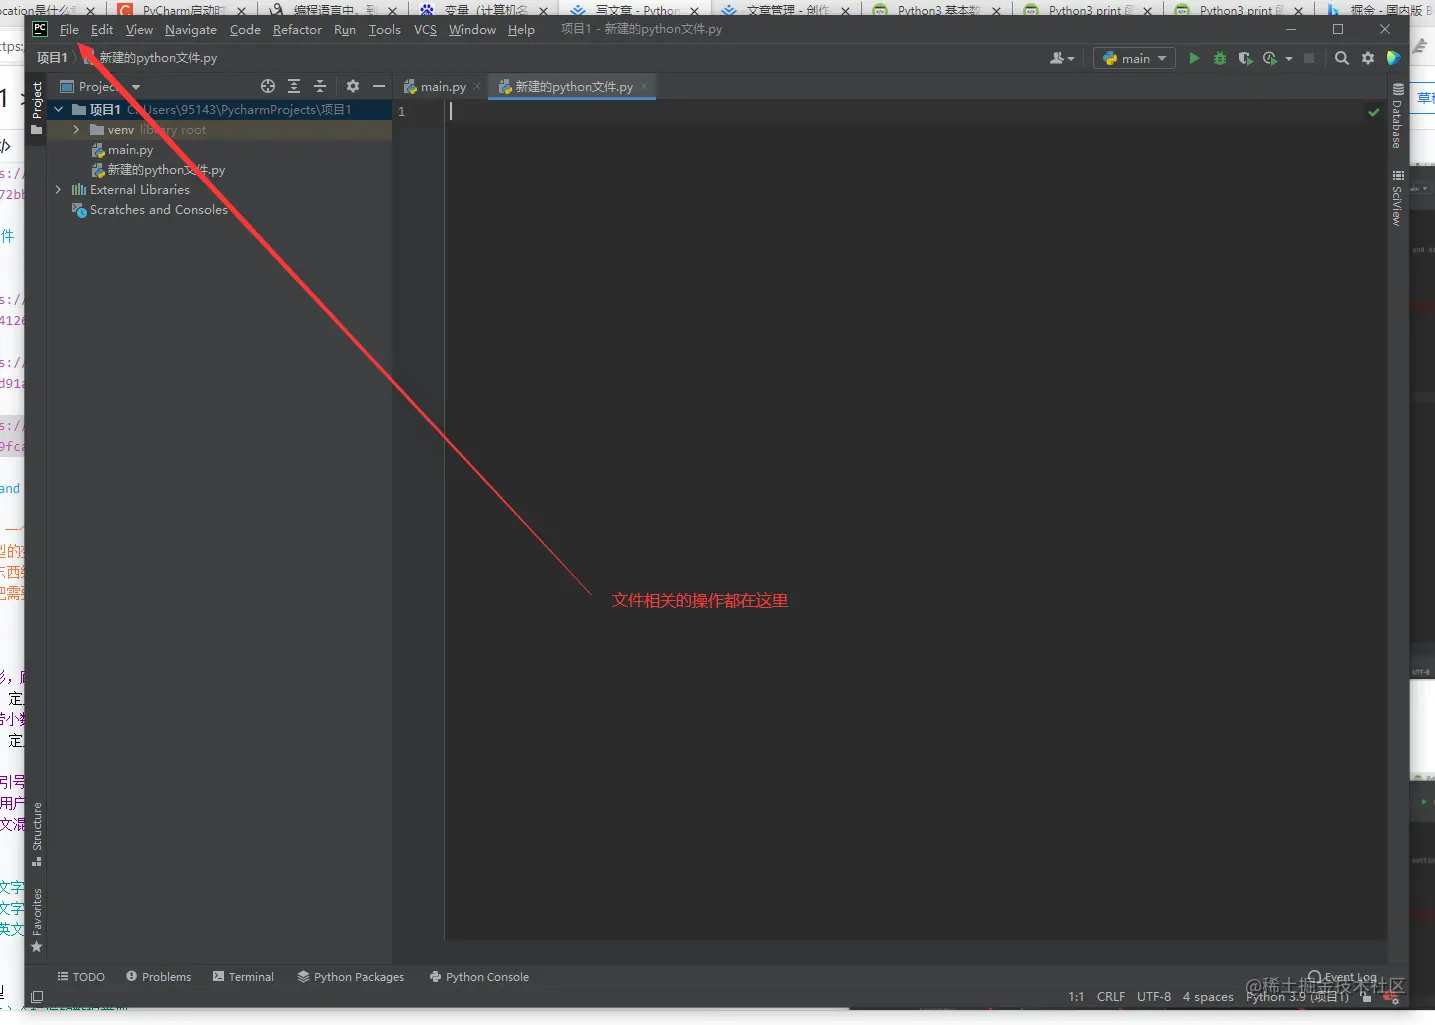The width and height of the screenshot is (1435, 1025).
Task: Collapse all in Project panel
Action: (x=320, y=87)
